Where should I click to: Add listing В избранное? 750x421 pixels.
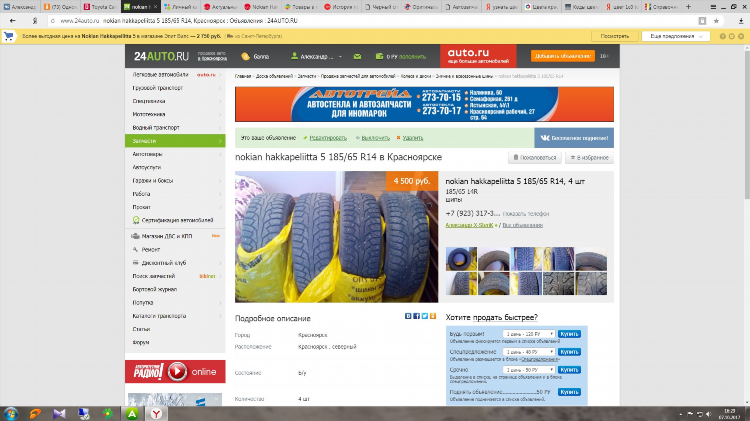(589, 157)
